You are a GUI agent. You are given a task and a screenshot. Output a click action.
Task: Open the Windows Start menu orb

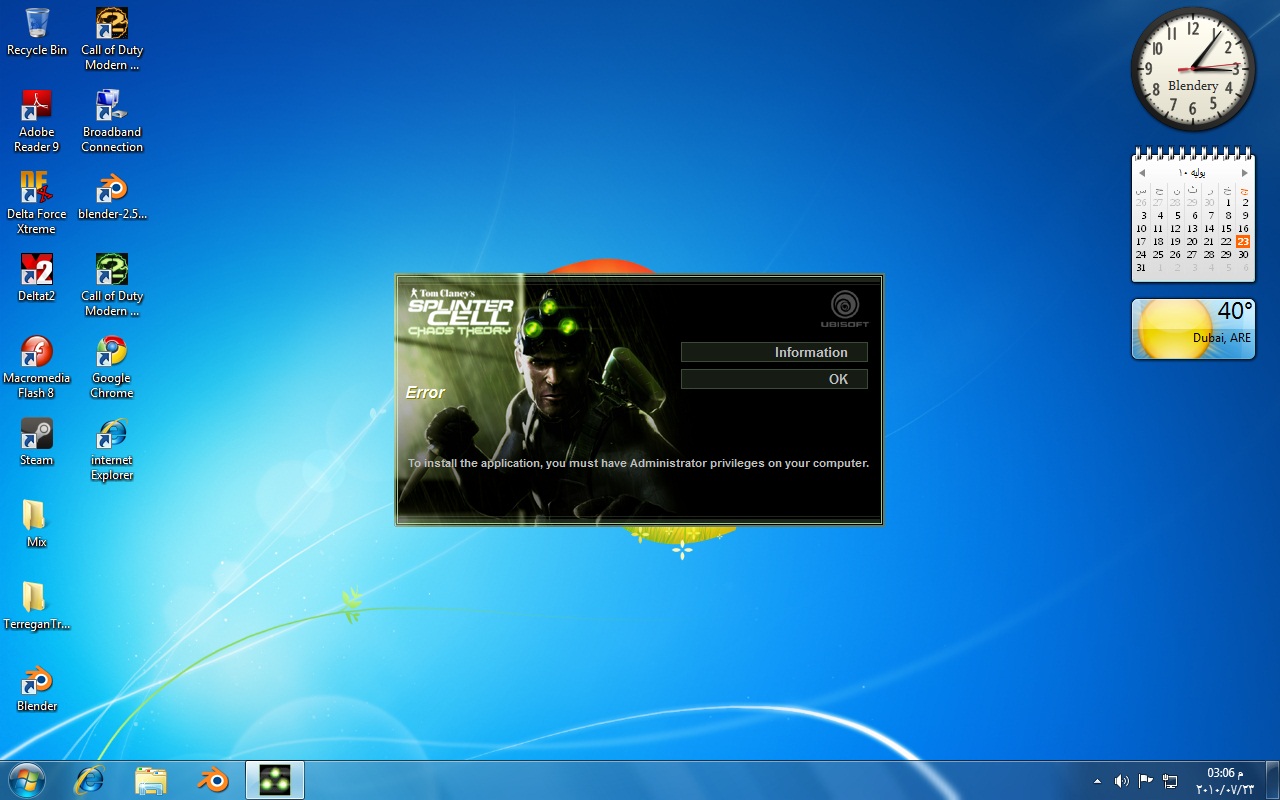point(26,780)
